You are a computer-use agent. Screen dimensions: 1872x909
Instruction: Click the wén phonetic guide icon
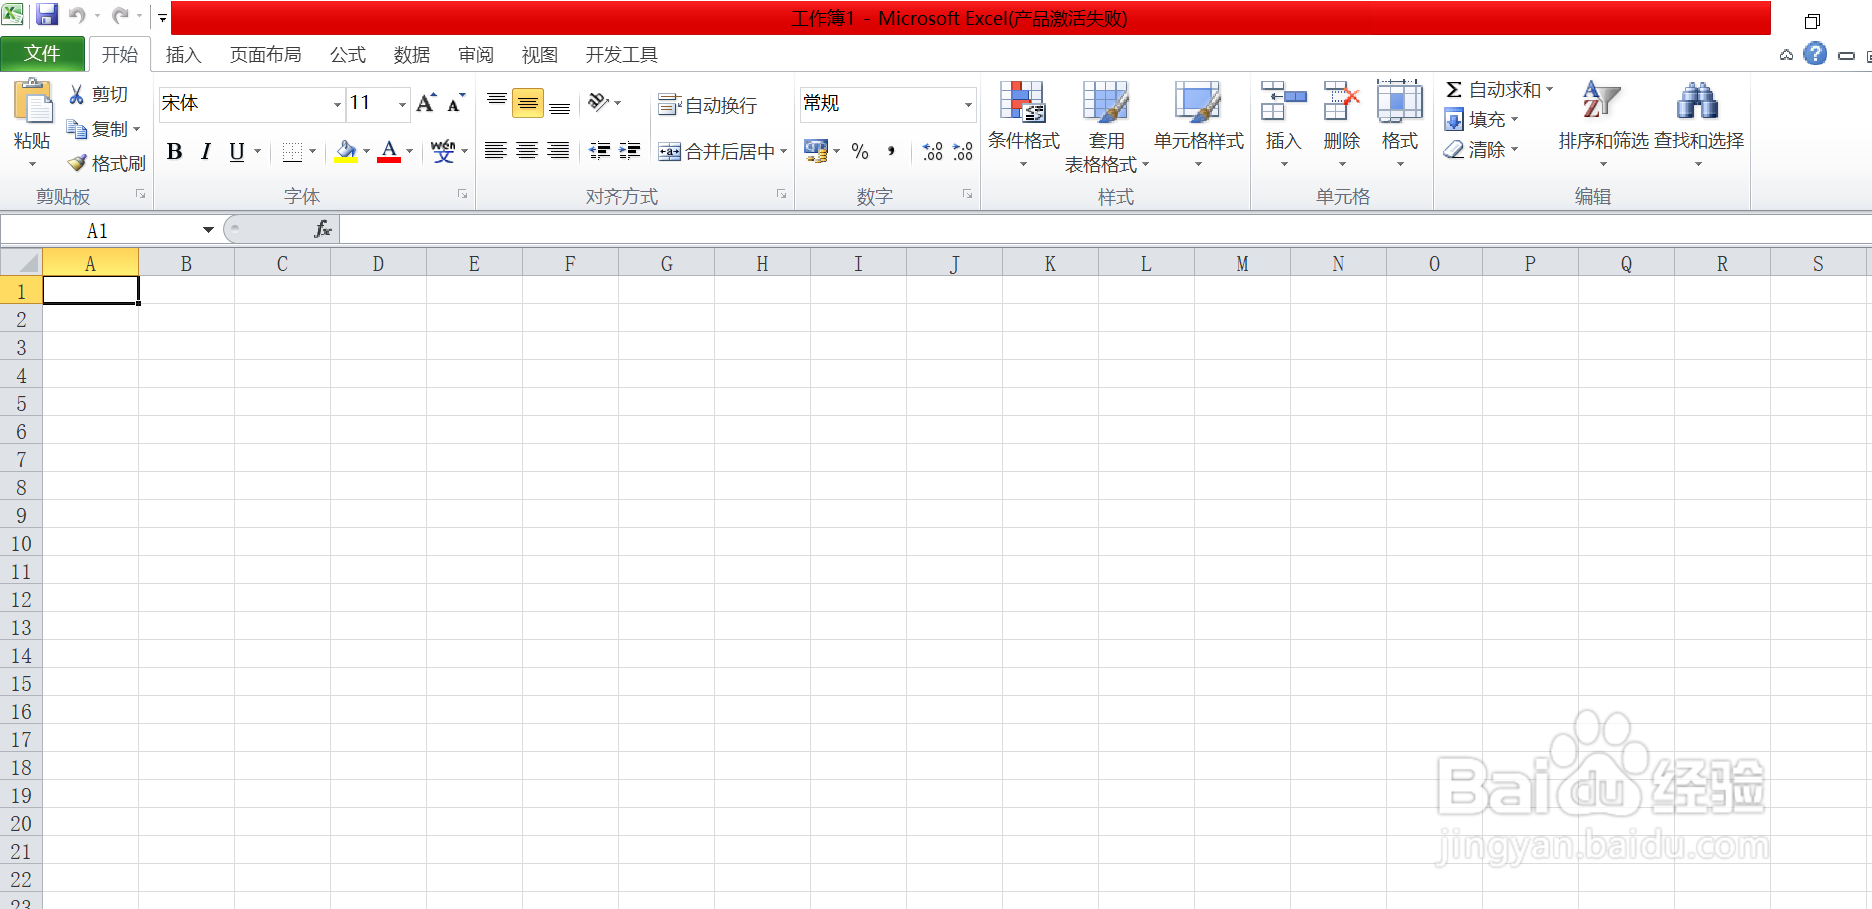pyautogui.click(x=443, y=151)
